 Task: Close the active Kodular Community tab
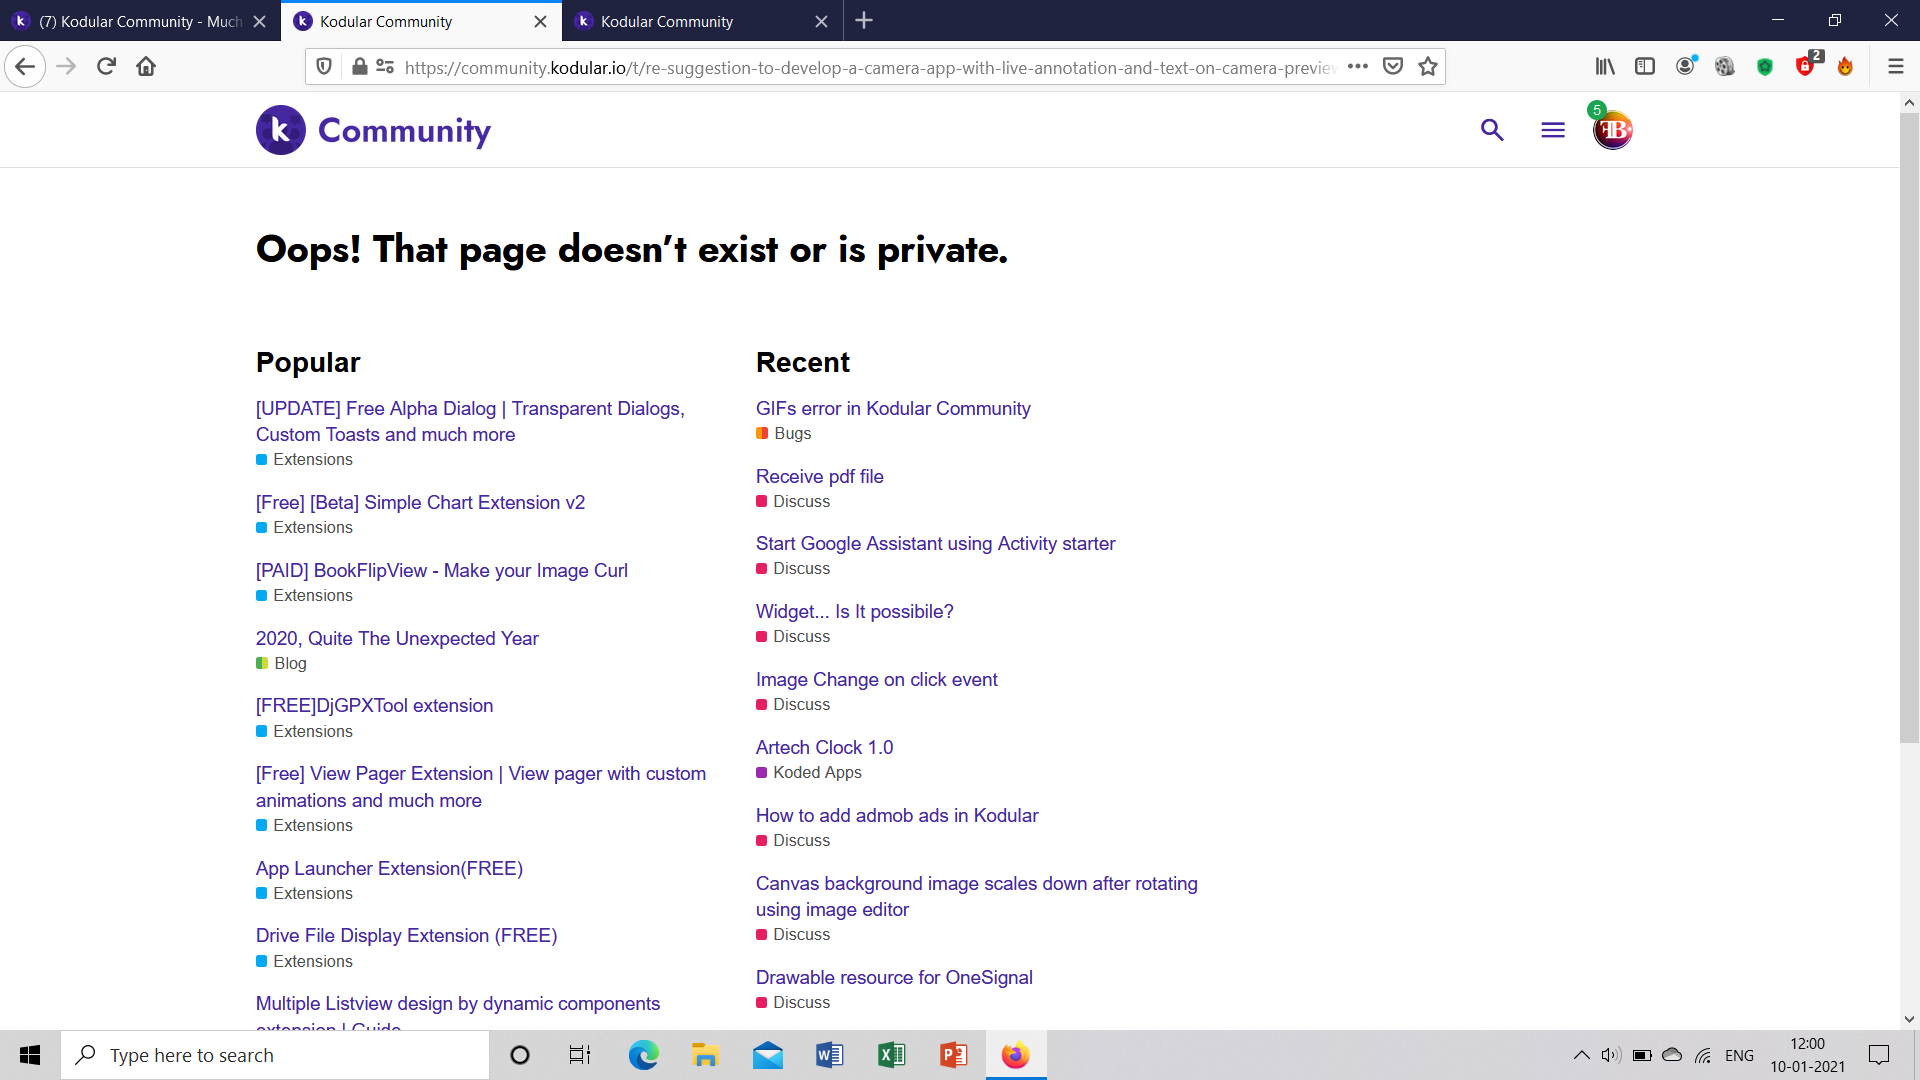(540, 21)
